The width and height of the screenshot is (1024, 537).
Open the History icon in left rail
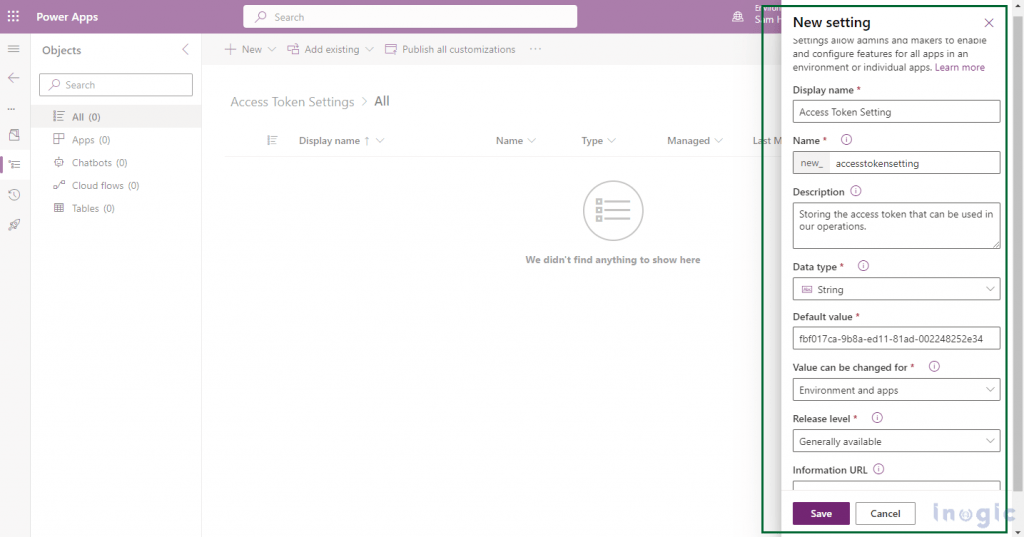(14, 195)
